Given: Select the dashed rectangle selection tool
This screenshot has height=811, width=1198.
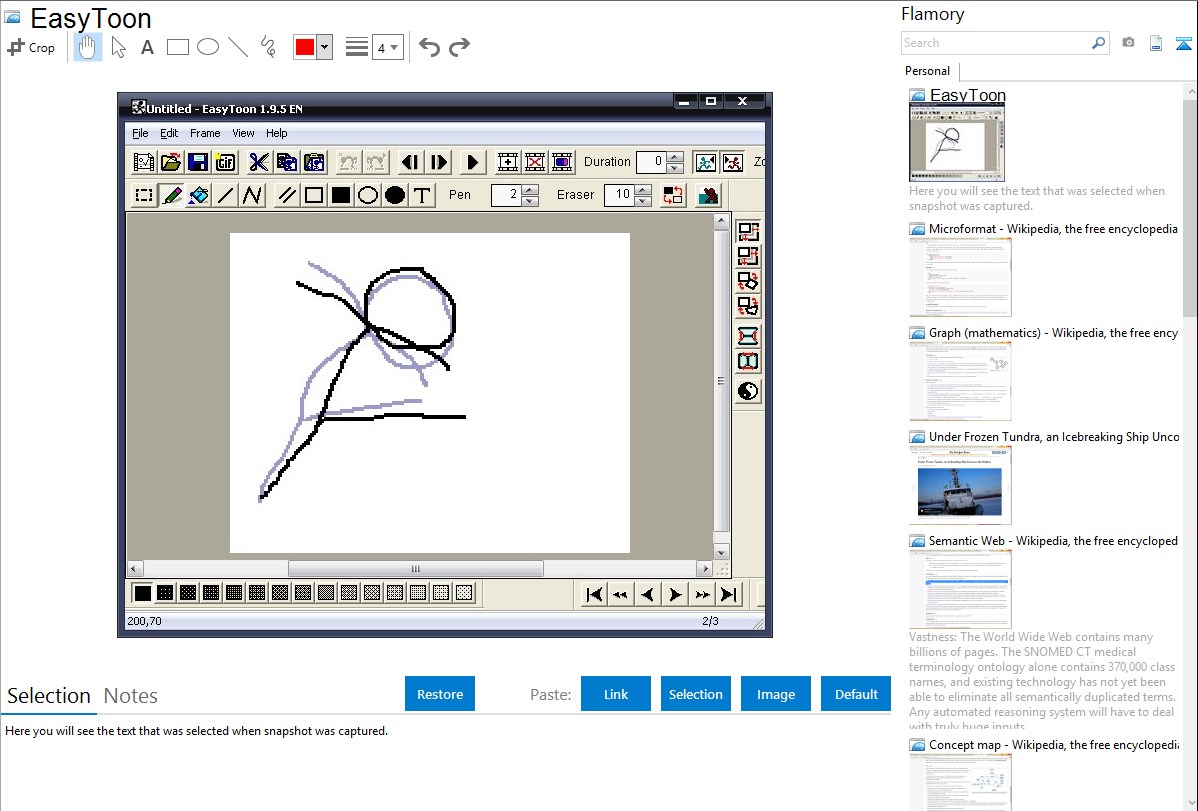Looking at the screenshot, I should coord(144,195).
